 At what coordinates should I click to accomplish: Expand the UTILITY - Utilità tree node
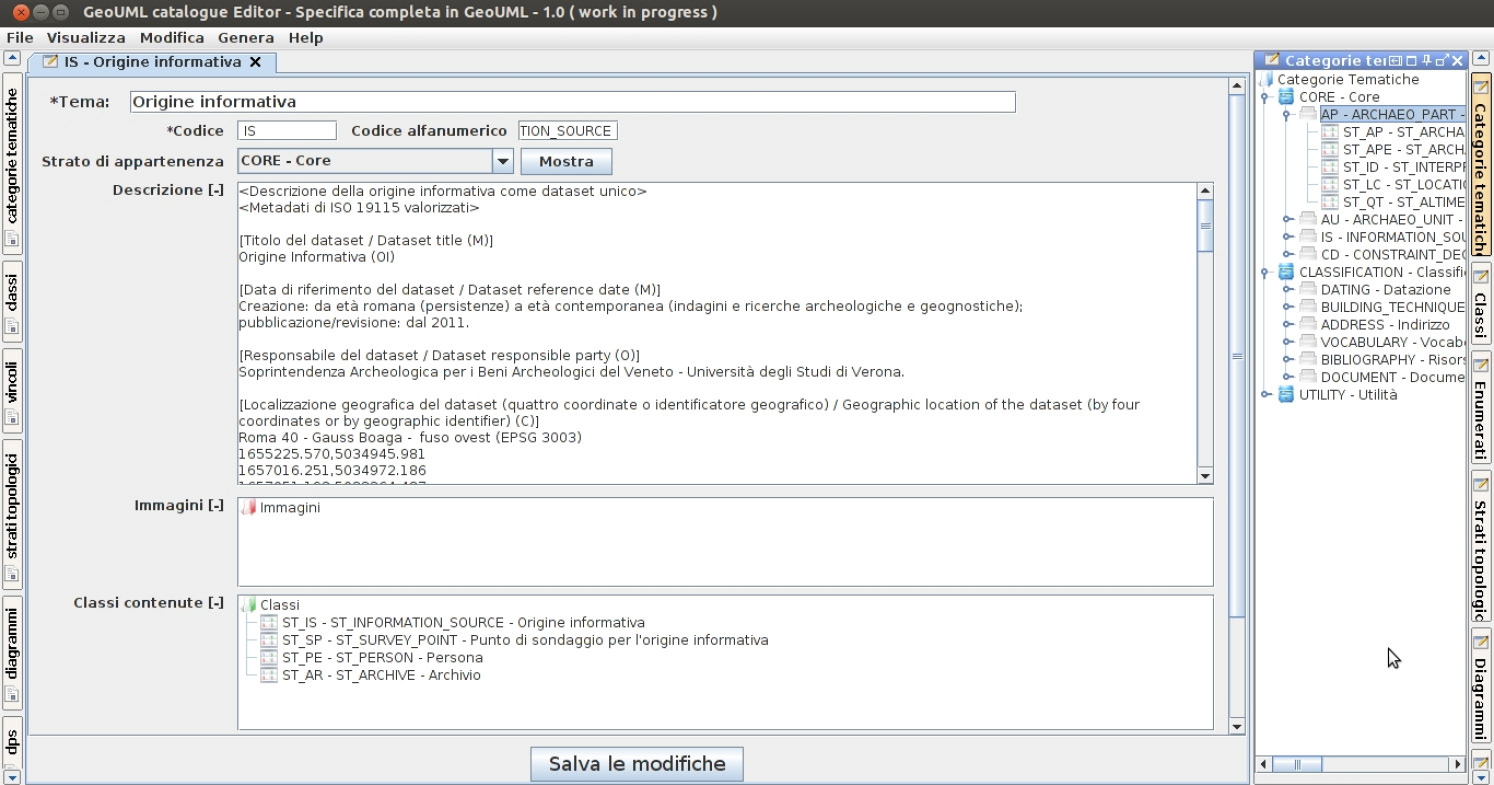[1265, 395]
